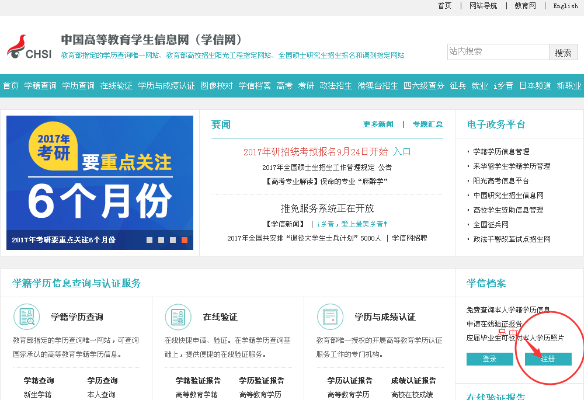Click the CHSI logo
This screenshot has width=584, height=400.
pos(29,47)
